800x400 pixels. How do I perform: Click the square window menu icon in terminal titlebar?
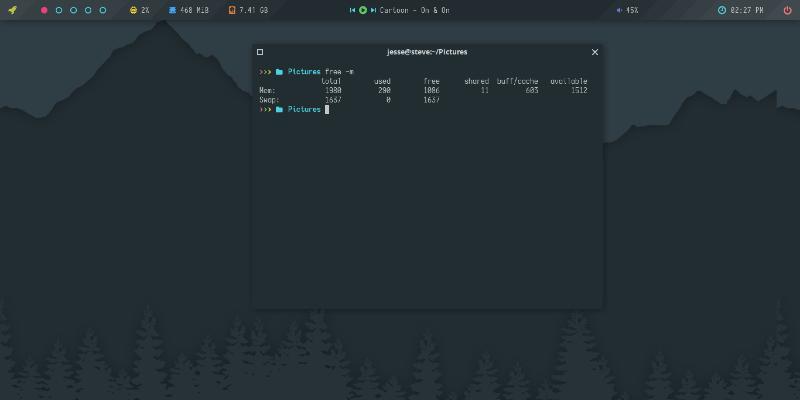pyautogui.click(x=260, y=52)
